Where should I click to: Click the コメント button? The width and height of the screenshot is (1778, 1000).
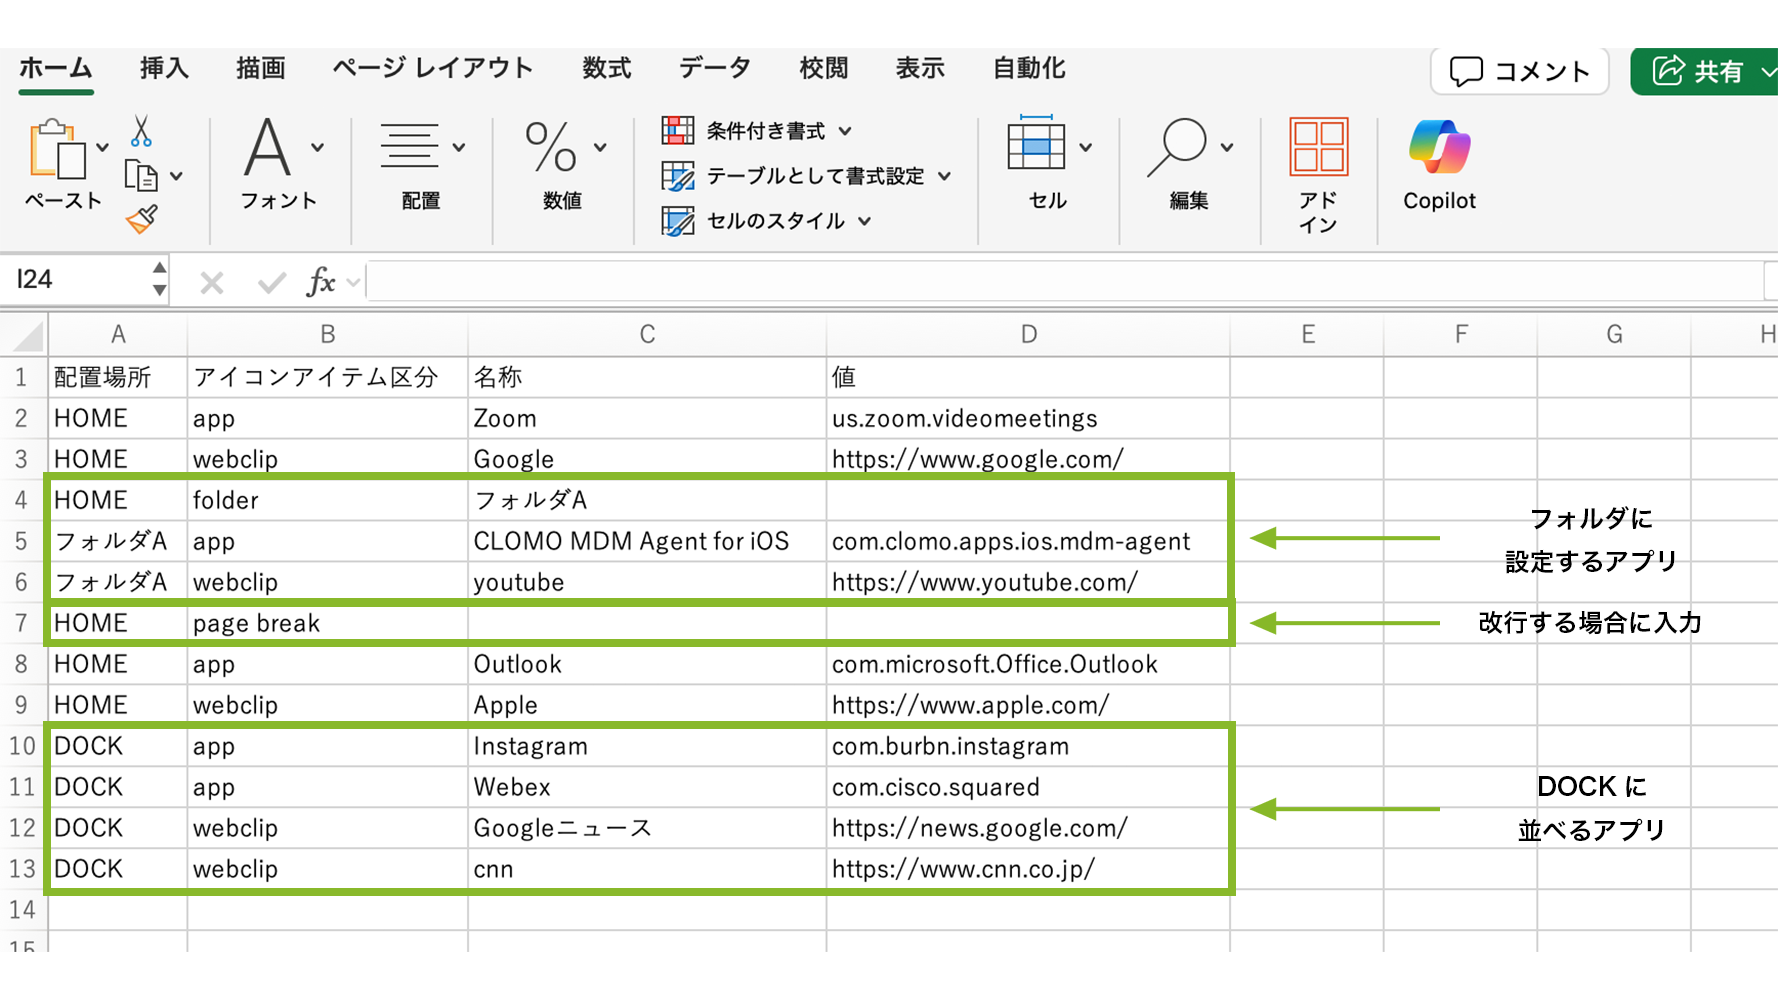click(x=1519, y=71)
